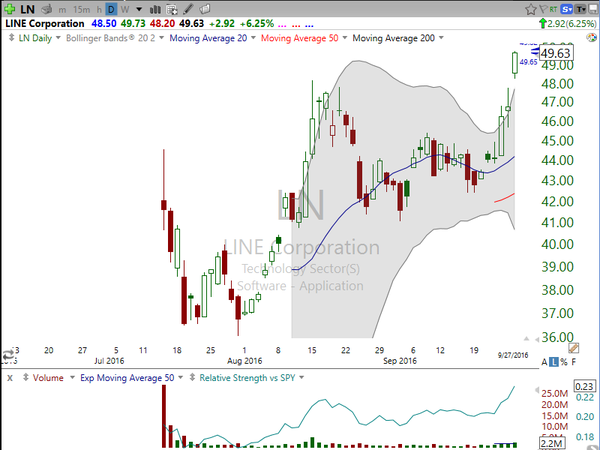Image resolution: width=600 pixels, height=450 pixels.
Task: Click the up-down arrows beside LN Daily
Action: (11, 38)
